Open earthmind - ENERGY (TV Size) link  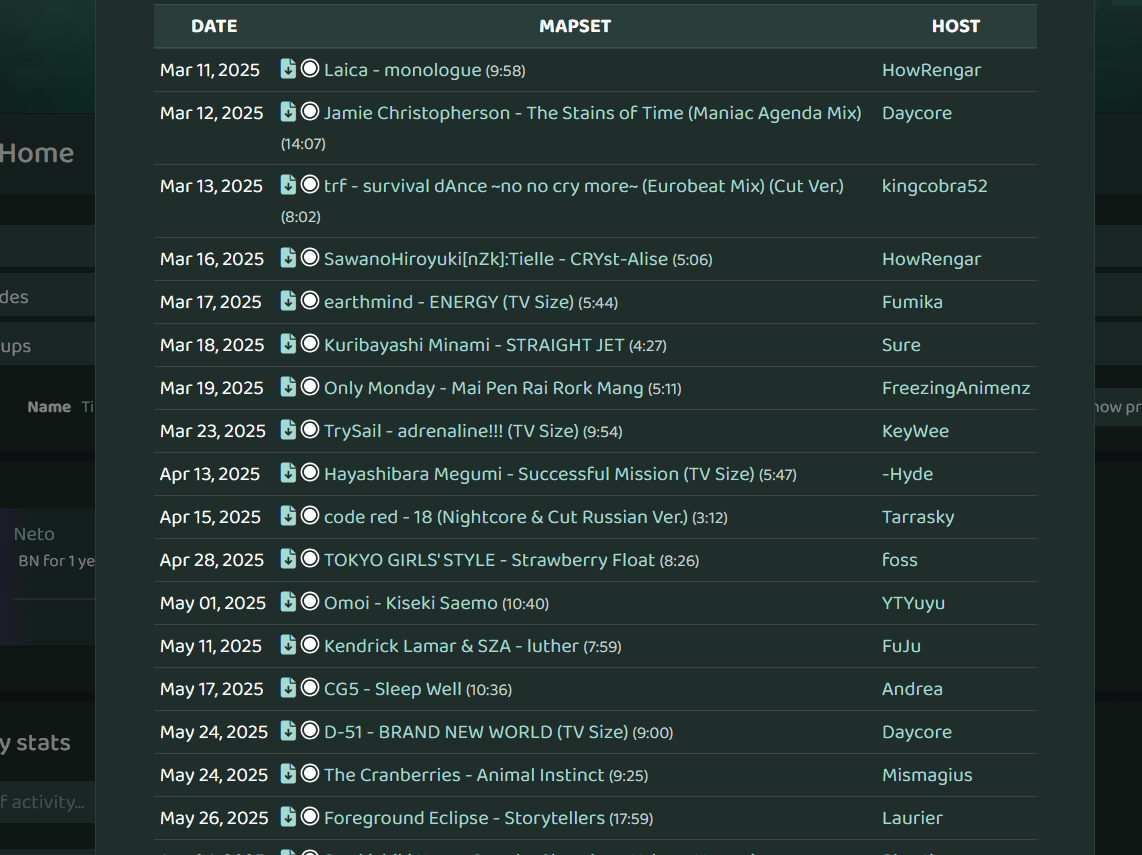point(449,302)
